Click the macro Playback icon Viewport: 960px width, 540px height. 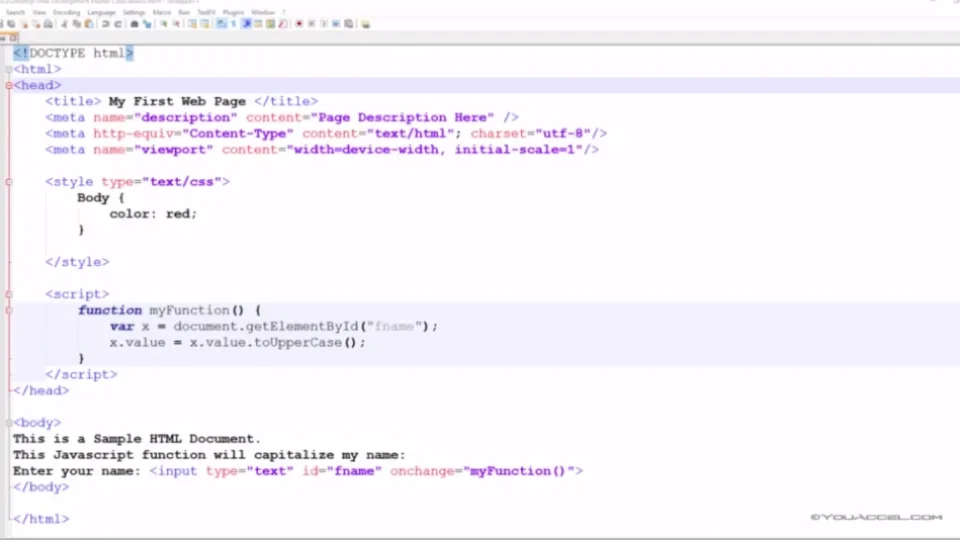[324, 24]
